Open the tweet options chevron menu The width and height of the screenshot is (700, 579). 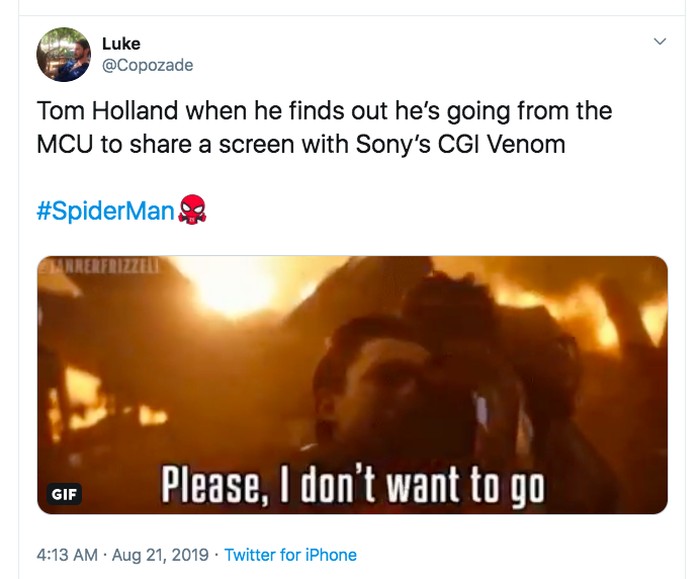pyautogui.click(x=659, y=42)
